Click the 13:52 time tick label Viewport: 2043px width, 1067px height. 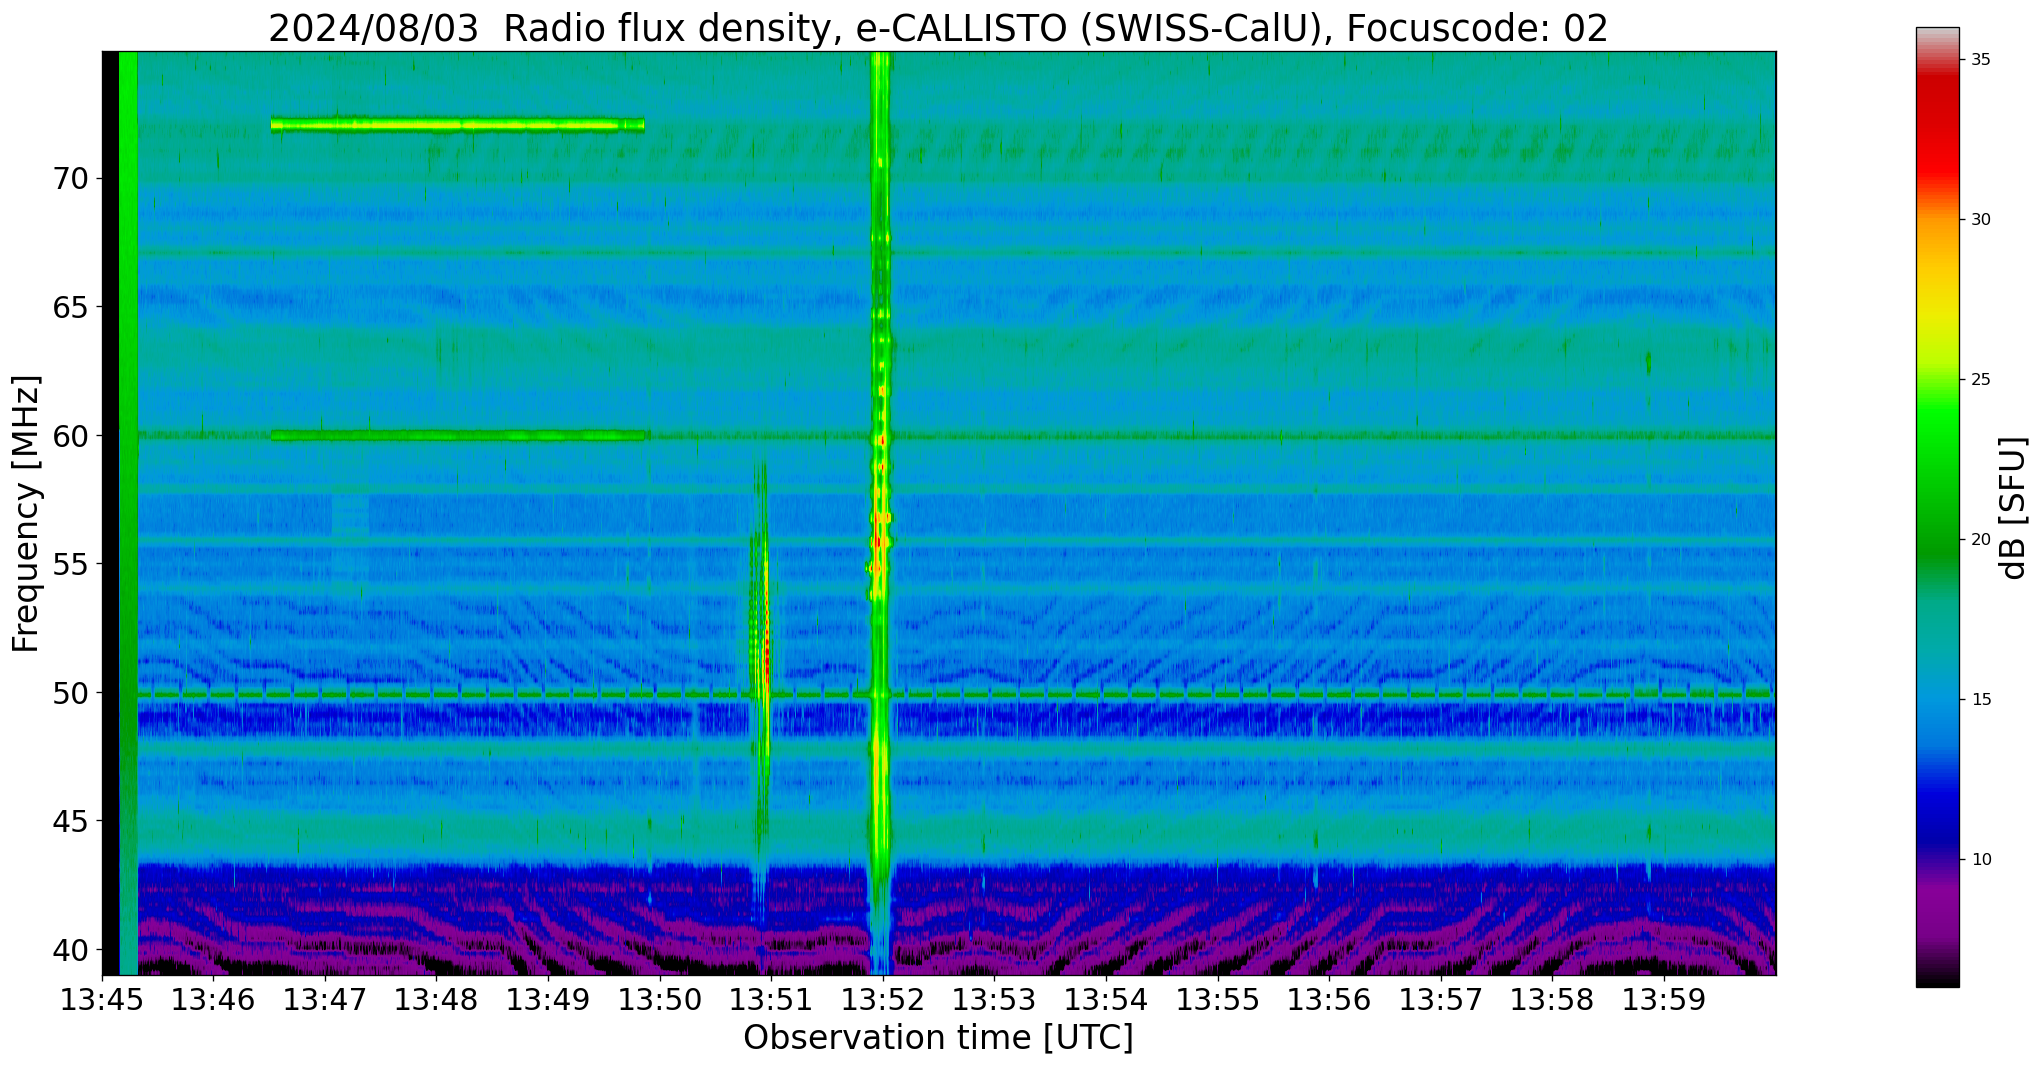(x=883, y=999)
